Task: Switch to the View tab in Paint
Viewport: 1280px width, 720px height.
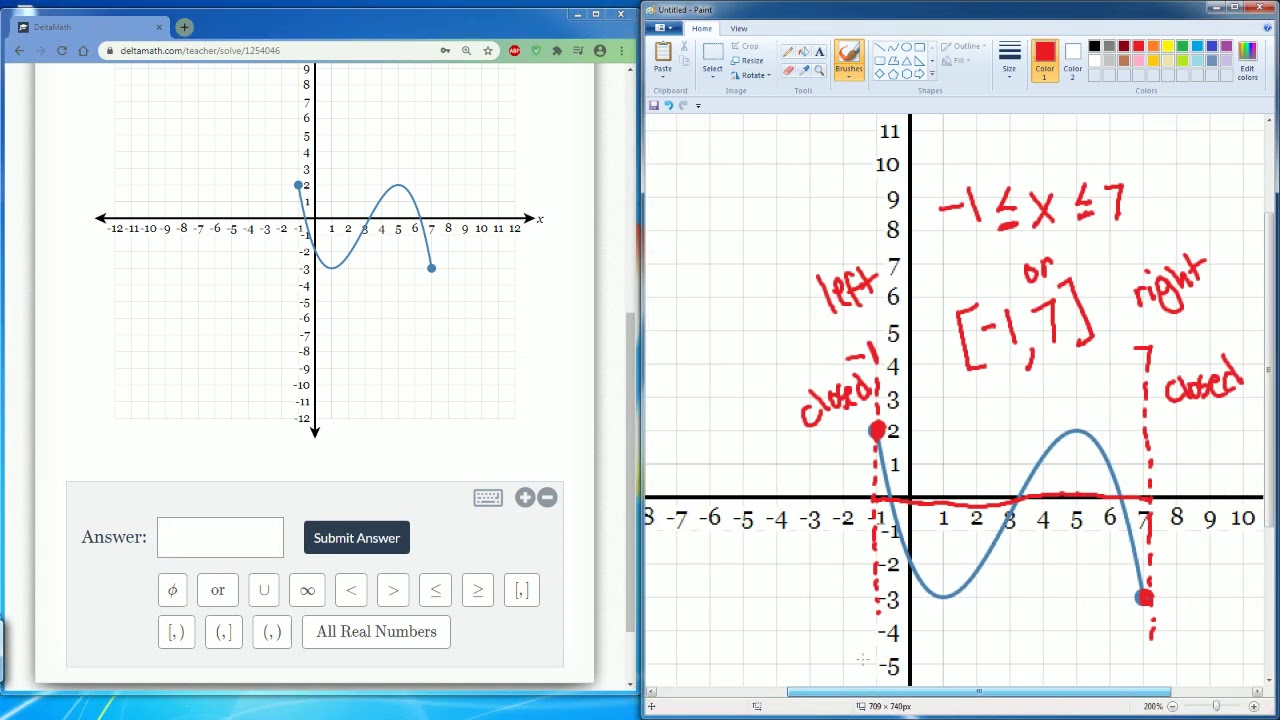Action: pos(739,28)
